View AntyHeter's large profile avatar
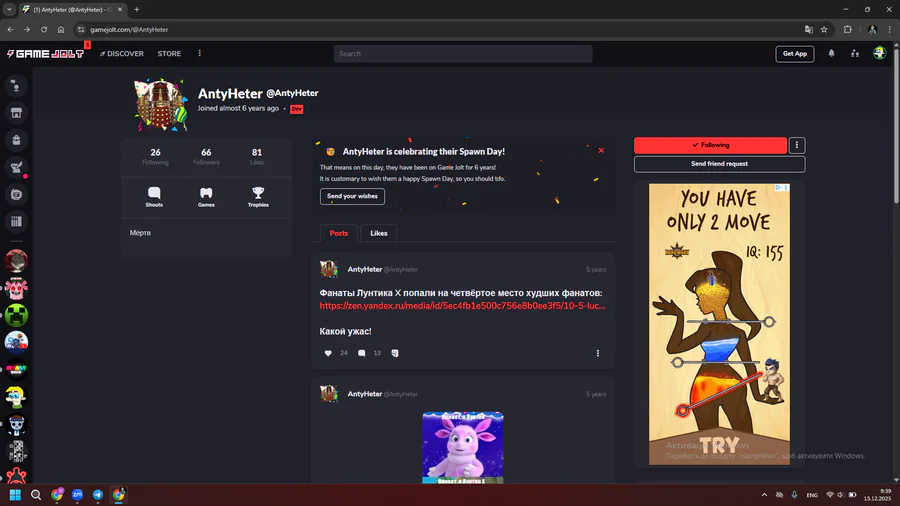900x506 pixels. (x=161, y=105)
